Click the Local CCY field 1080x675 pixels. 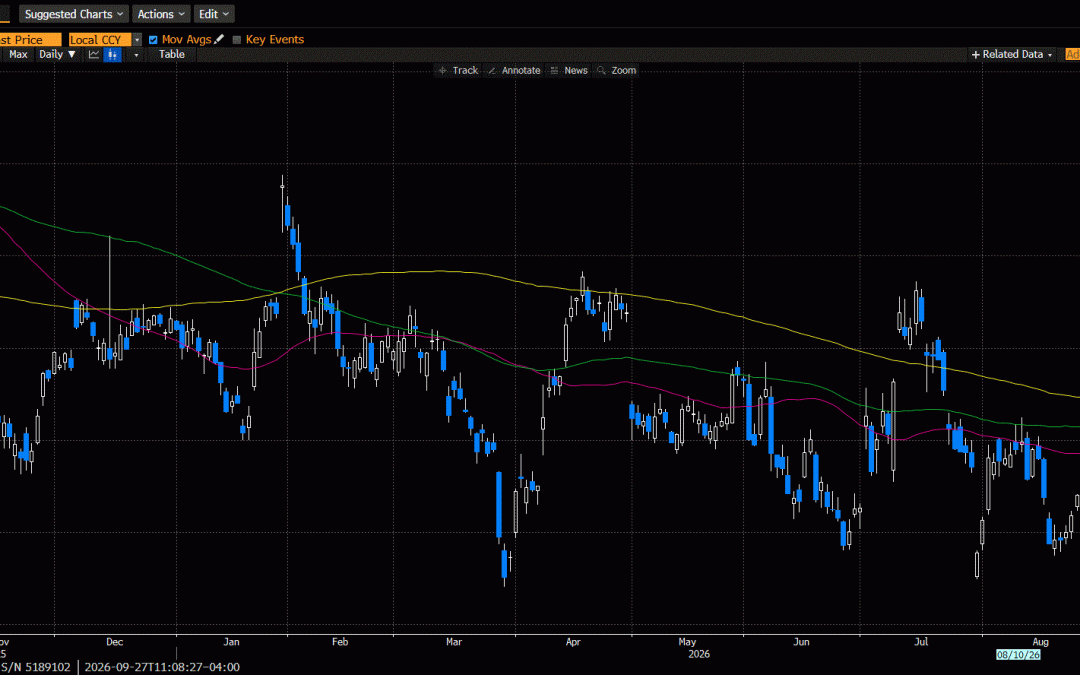pos(100,40)
